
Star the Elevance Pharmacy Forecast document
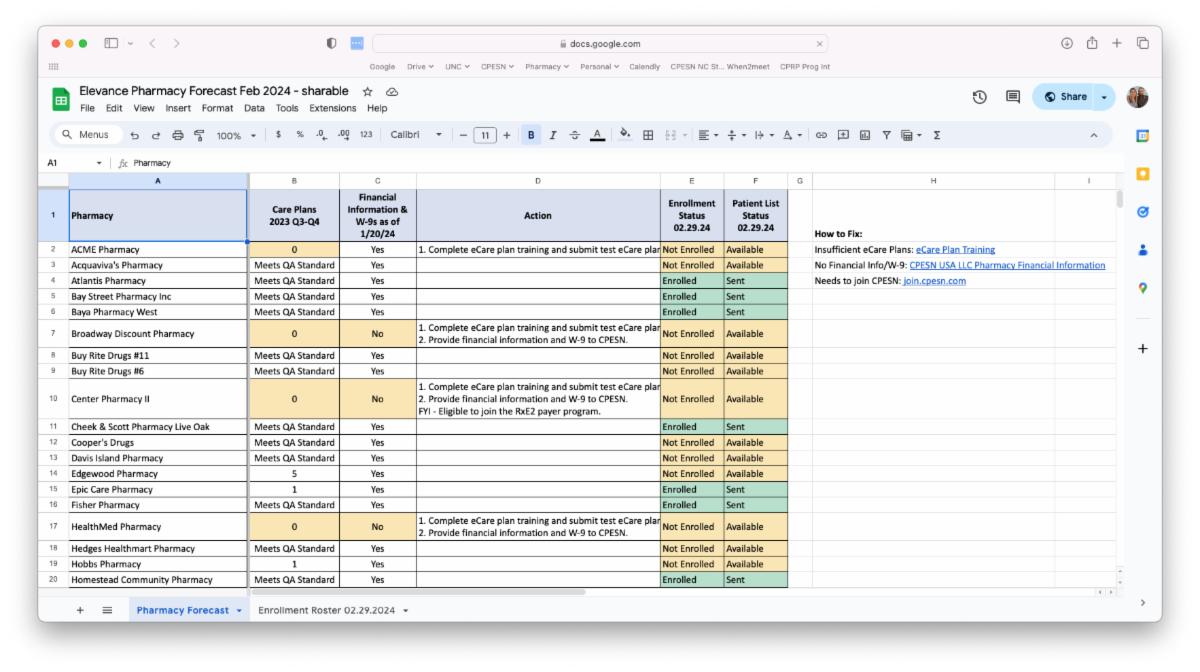[x=367, y=90]
